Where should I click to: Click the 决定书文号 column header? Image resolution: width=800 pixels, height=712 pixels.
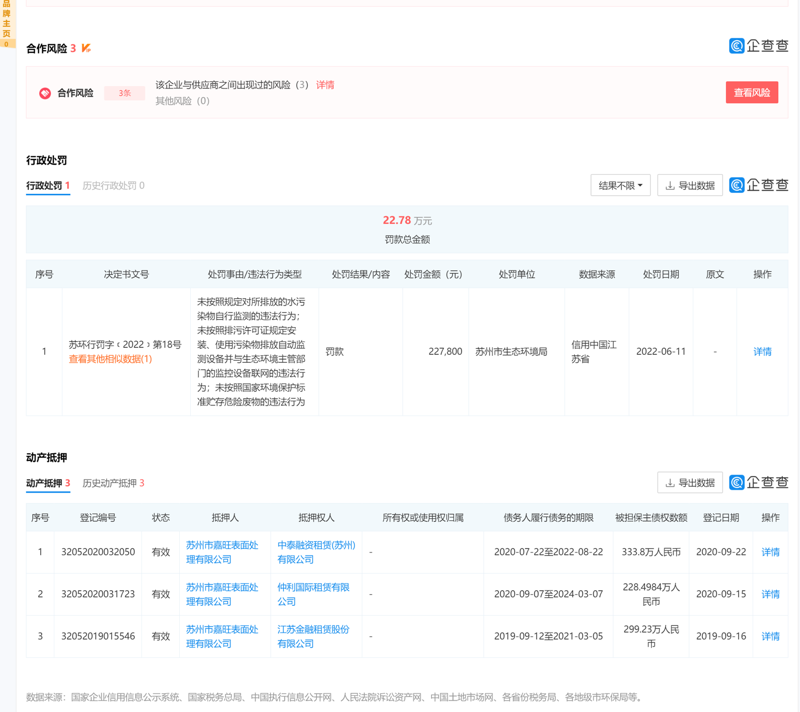click(126, 274)
